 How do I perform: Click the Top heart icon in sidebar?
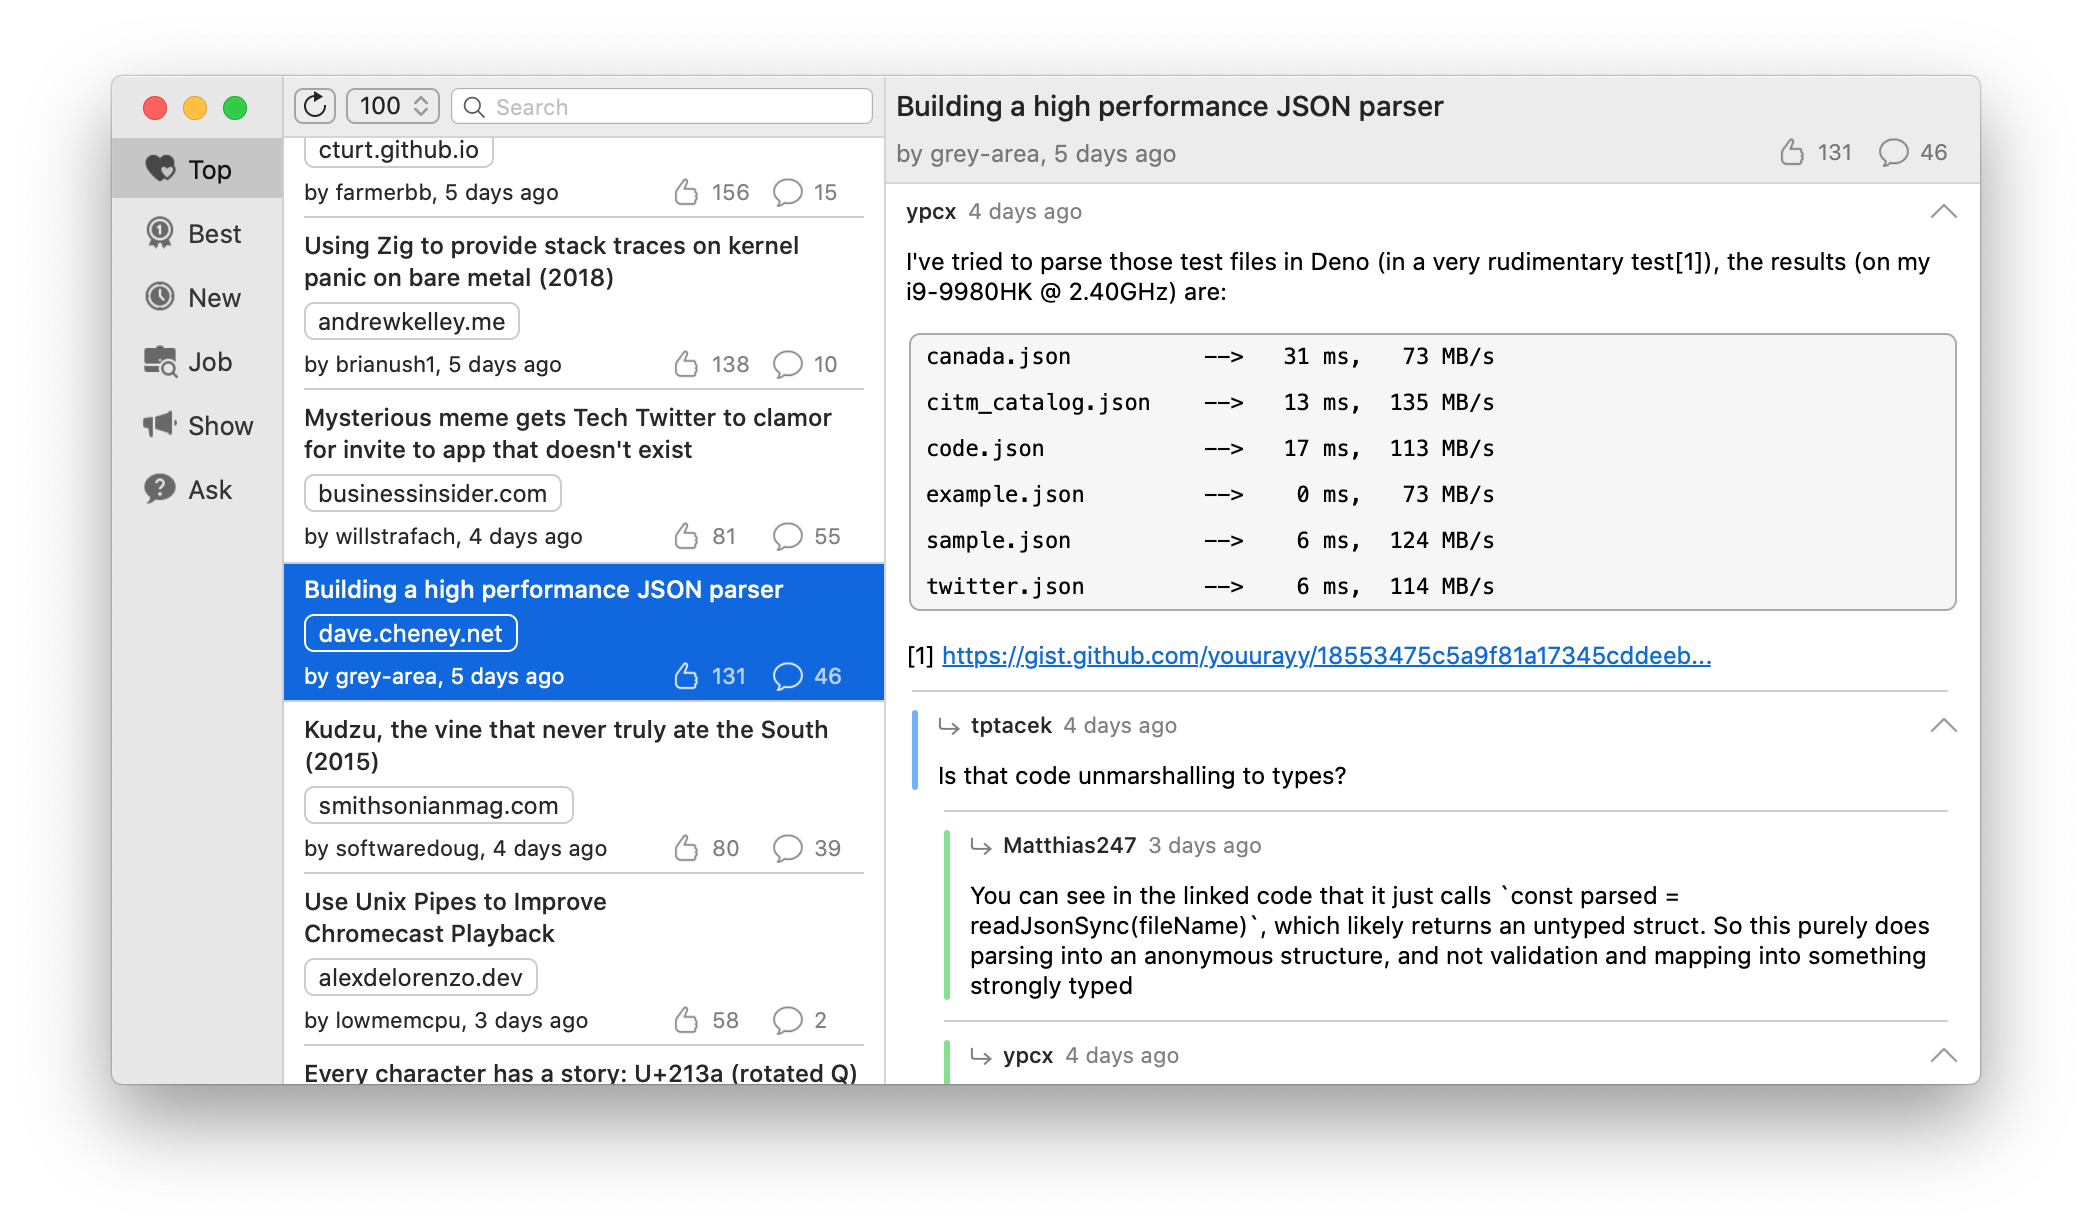coord(160,169)
